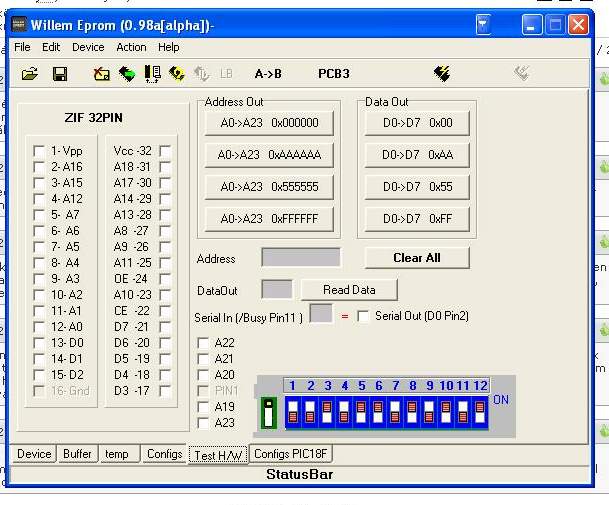Image resolution: width=609 pixels, height=505 pixels.
Task: Check the A22 address line checkbox
Action: (x=203, y=343)
